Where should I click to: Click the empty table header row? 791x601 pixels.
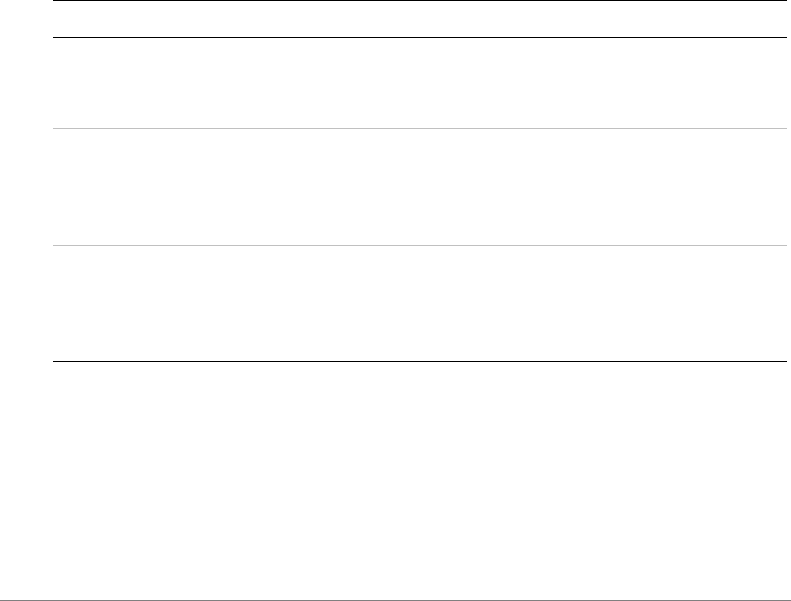pyautogui.click(x=420, y=19)
